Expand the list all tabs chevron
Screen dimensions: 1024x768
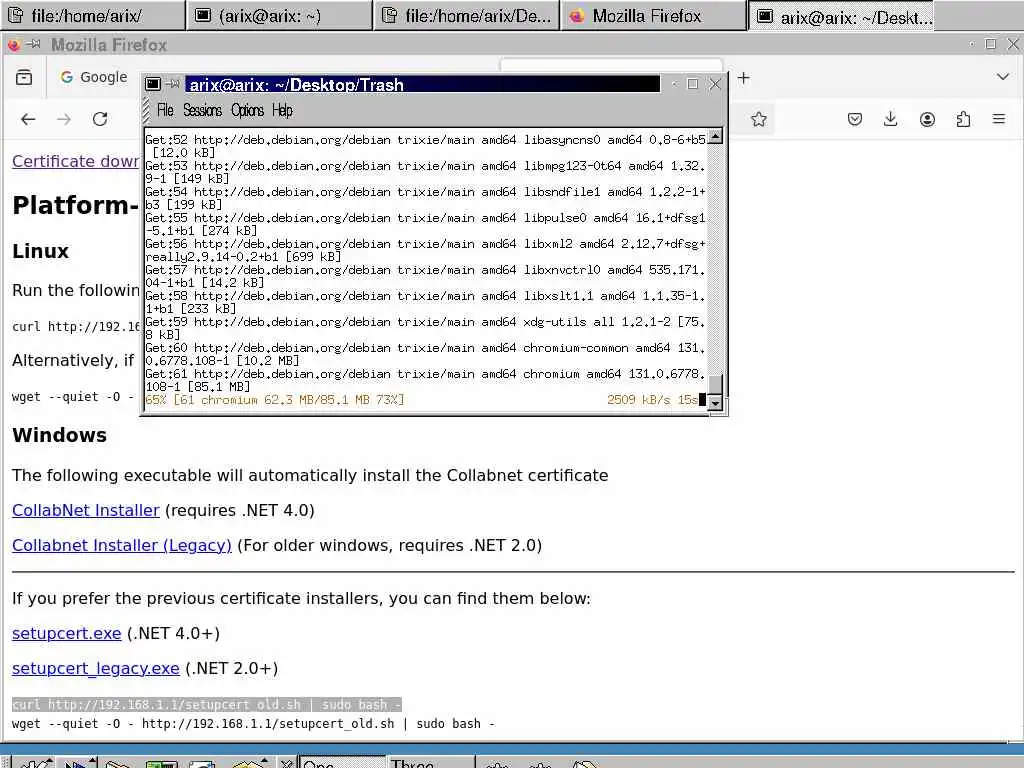tap(1003, 77)
